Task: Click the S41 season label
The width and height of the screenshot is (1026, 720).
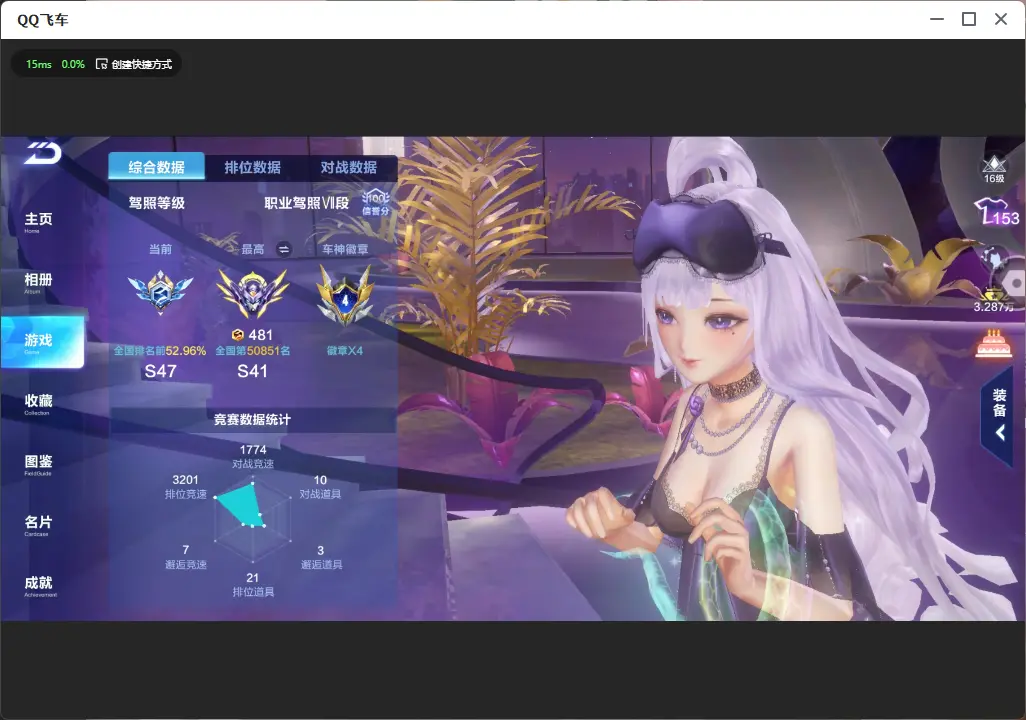Action: 253,371
